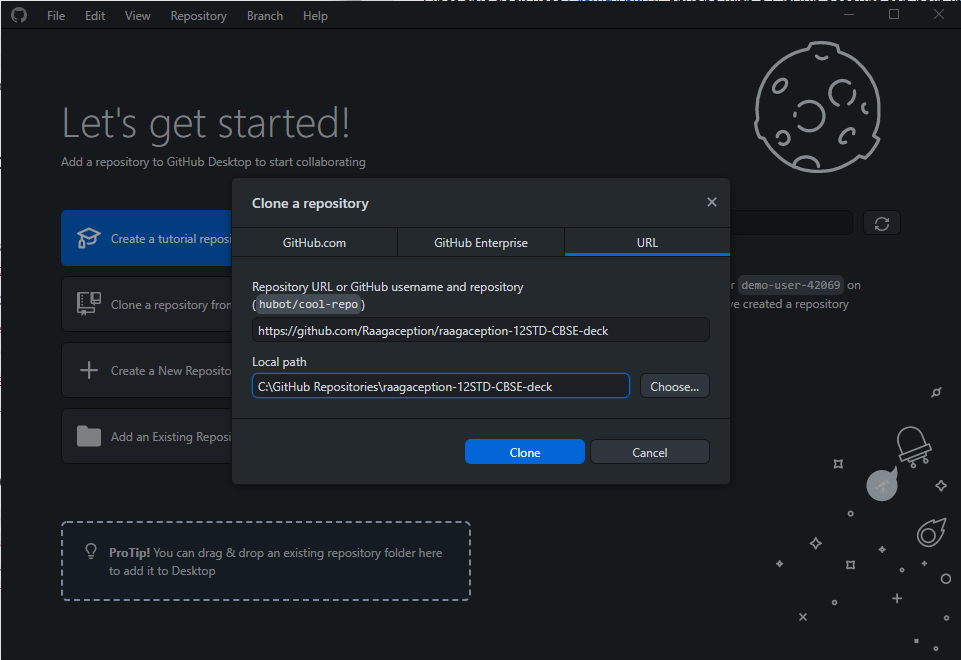Open the Branch menu
The image size is (961, 660).
click(265, 16)
